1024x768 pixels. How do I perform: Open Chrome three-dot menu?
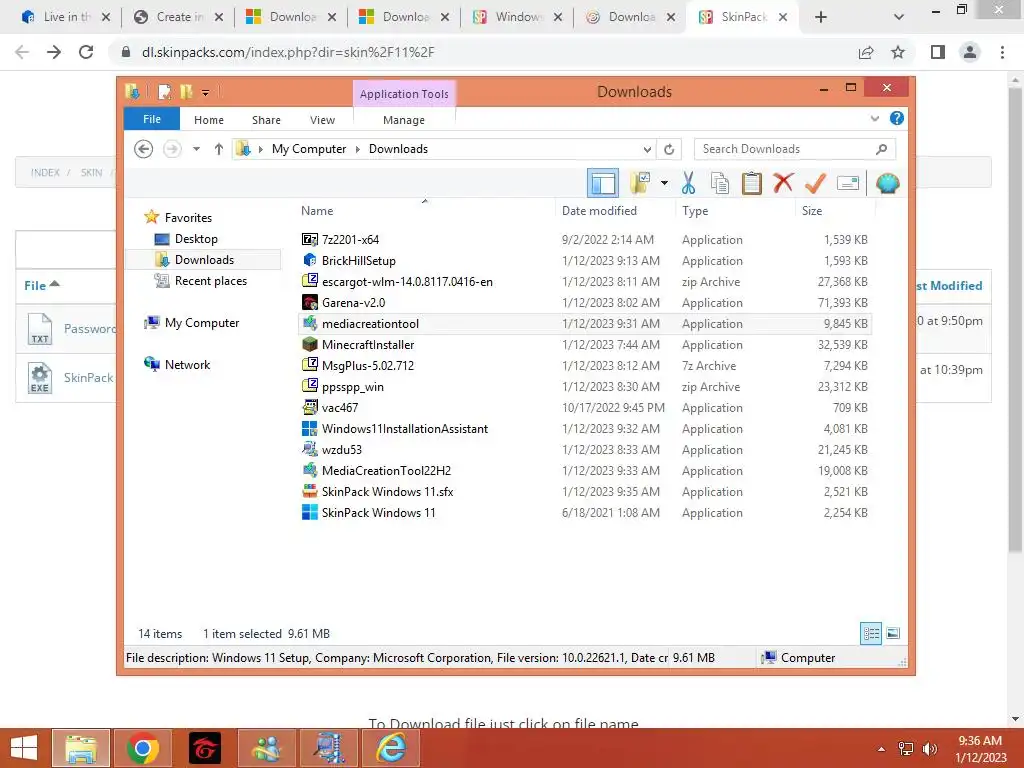(1002, 52)
